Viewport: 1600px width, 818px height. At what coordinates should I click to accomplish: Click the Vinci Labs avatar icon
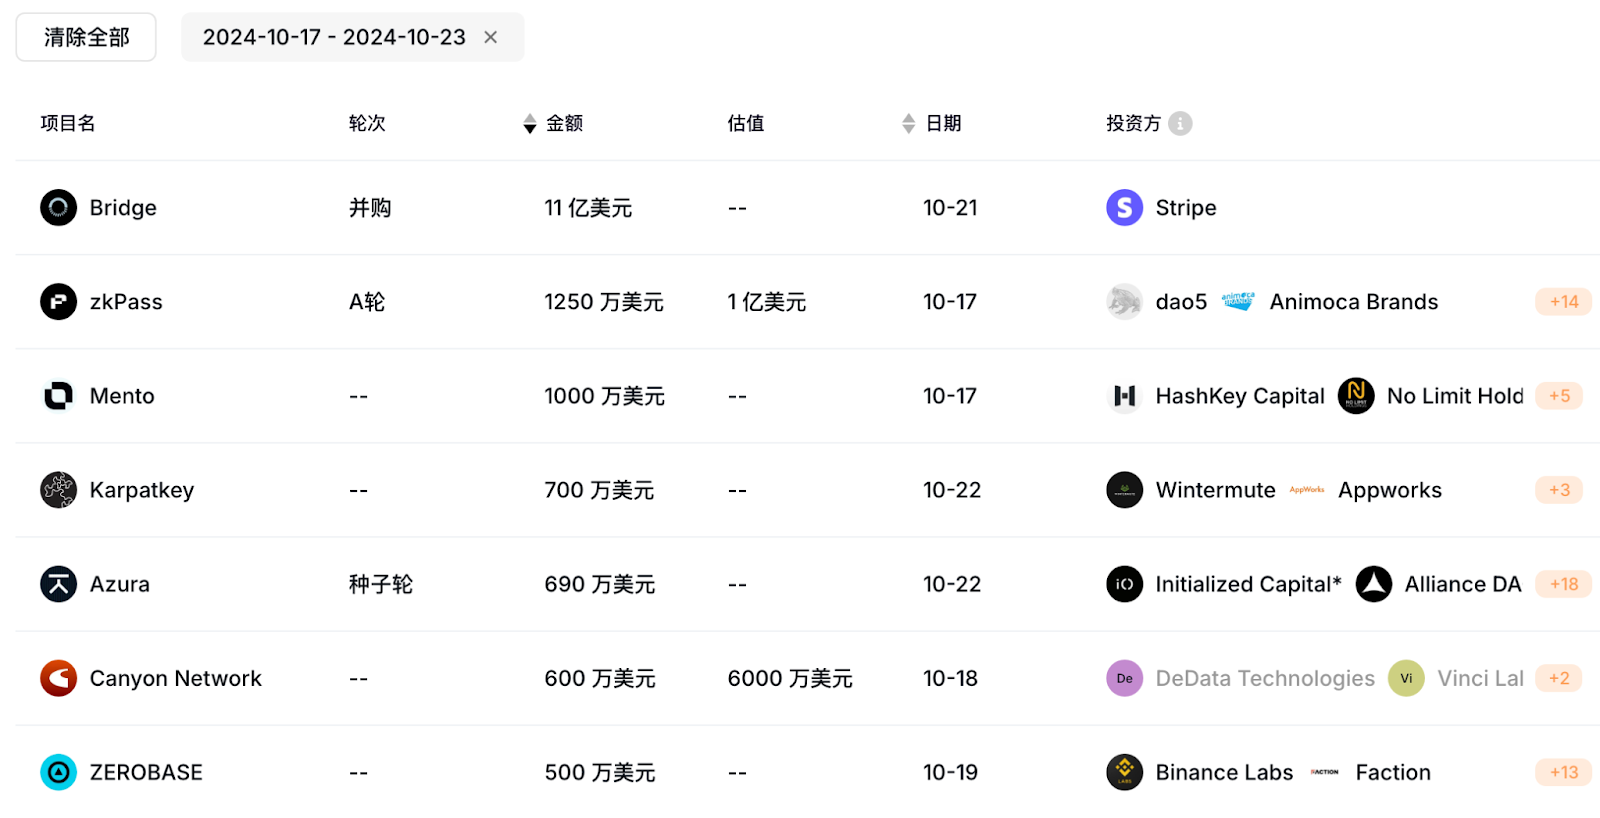coord(1405,678)
